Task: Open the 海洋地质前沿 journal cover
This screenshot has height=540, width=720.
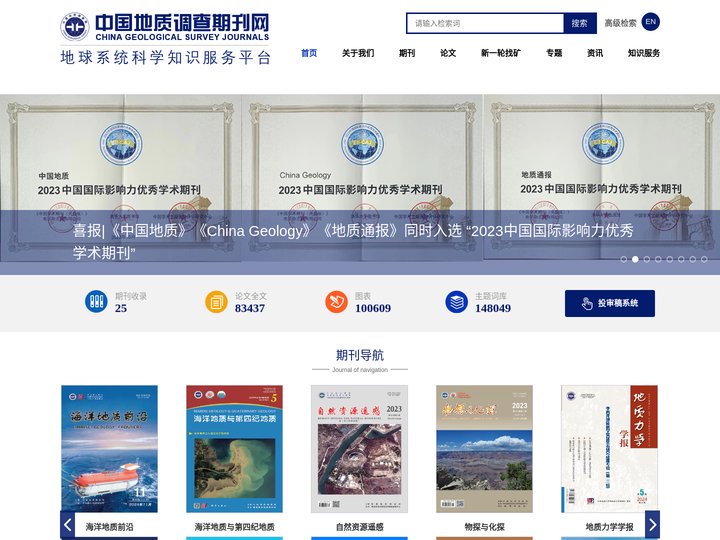Action: coord(109,449)
